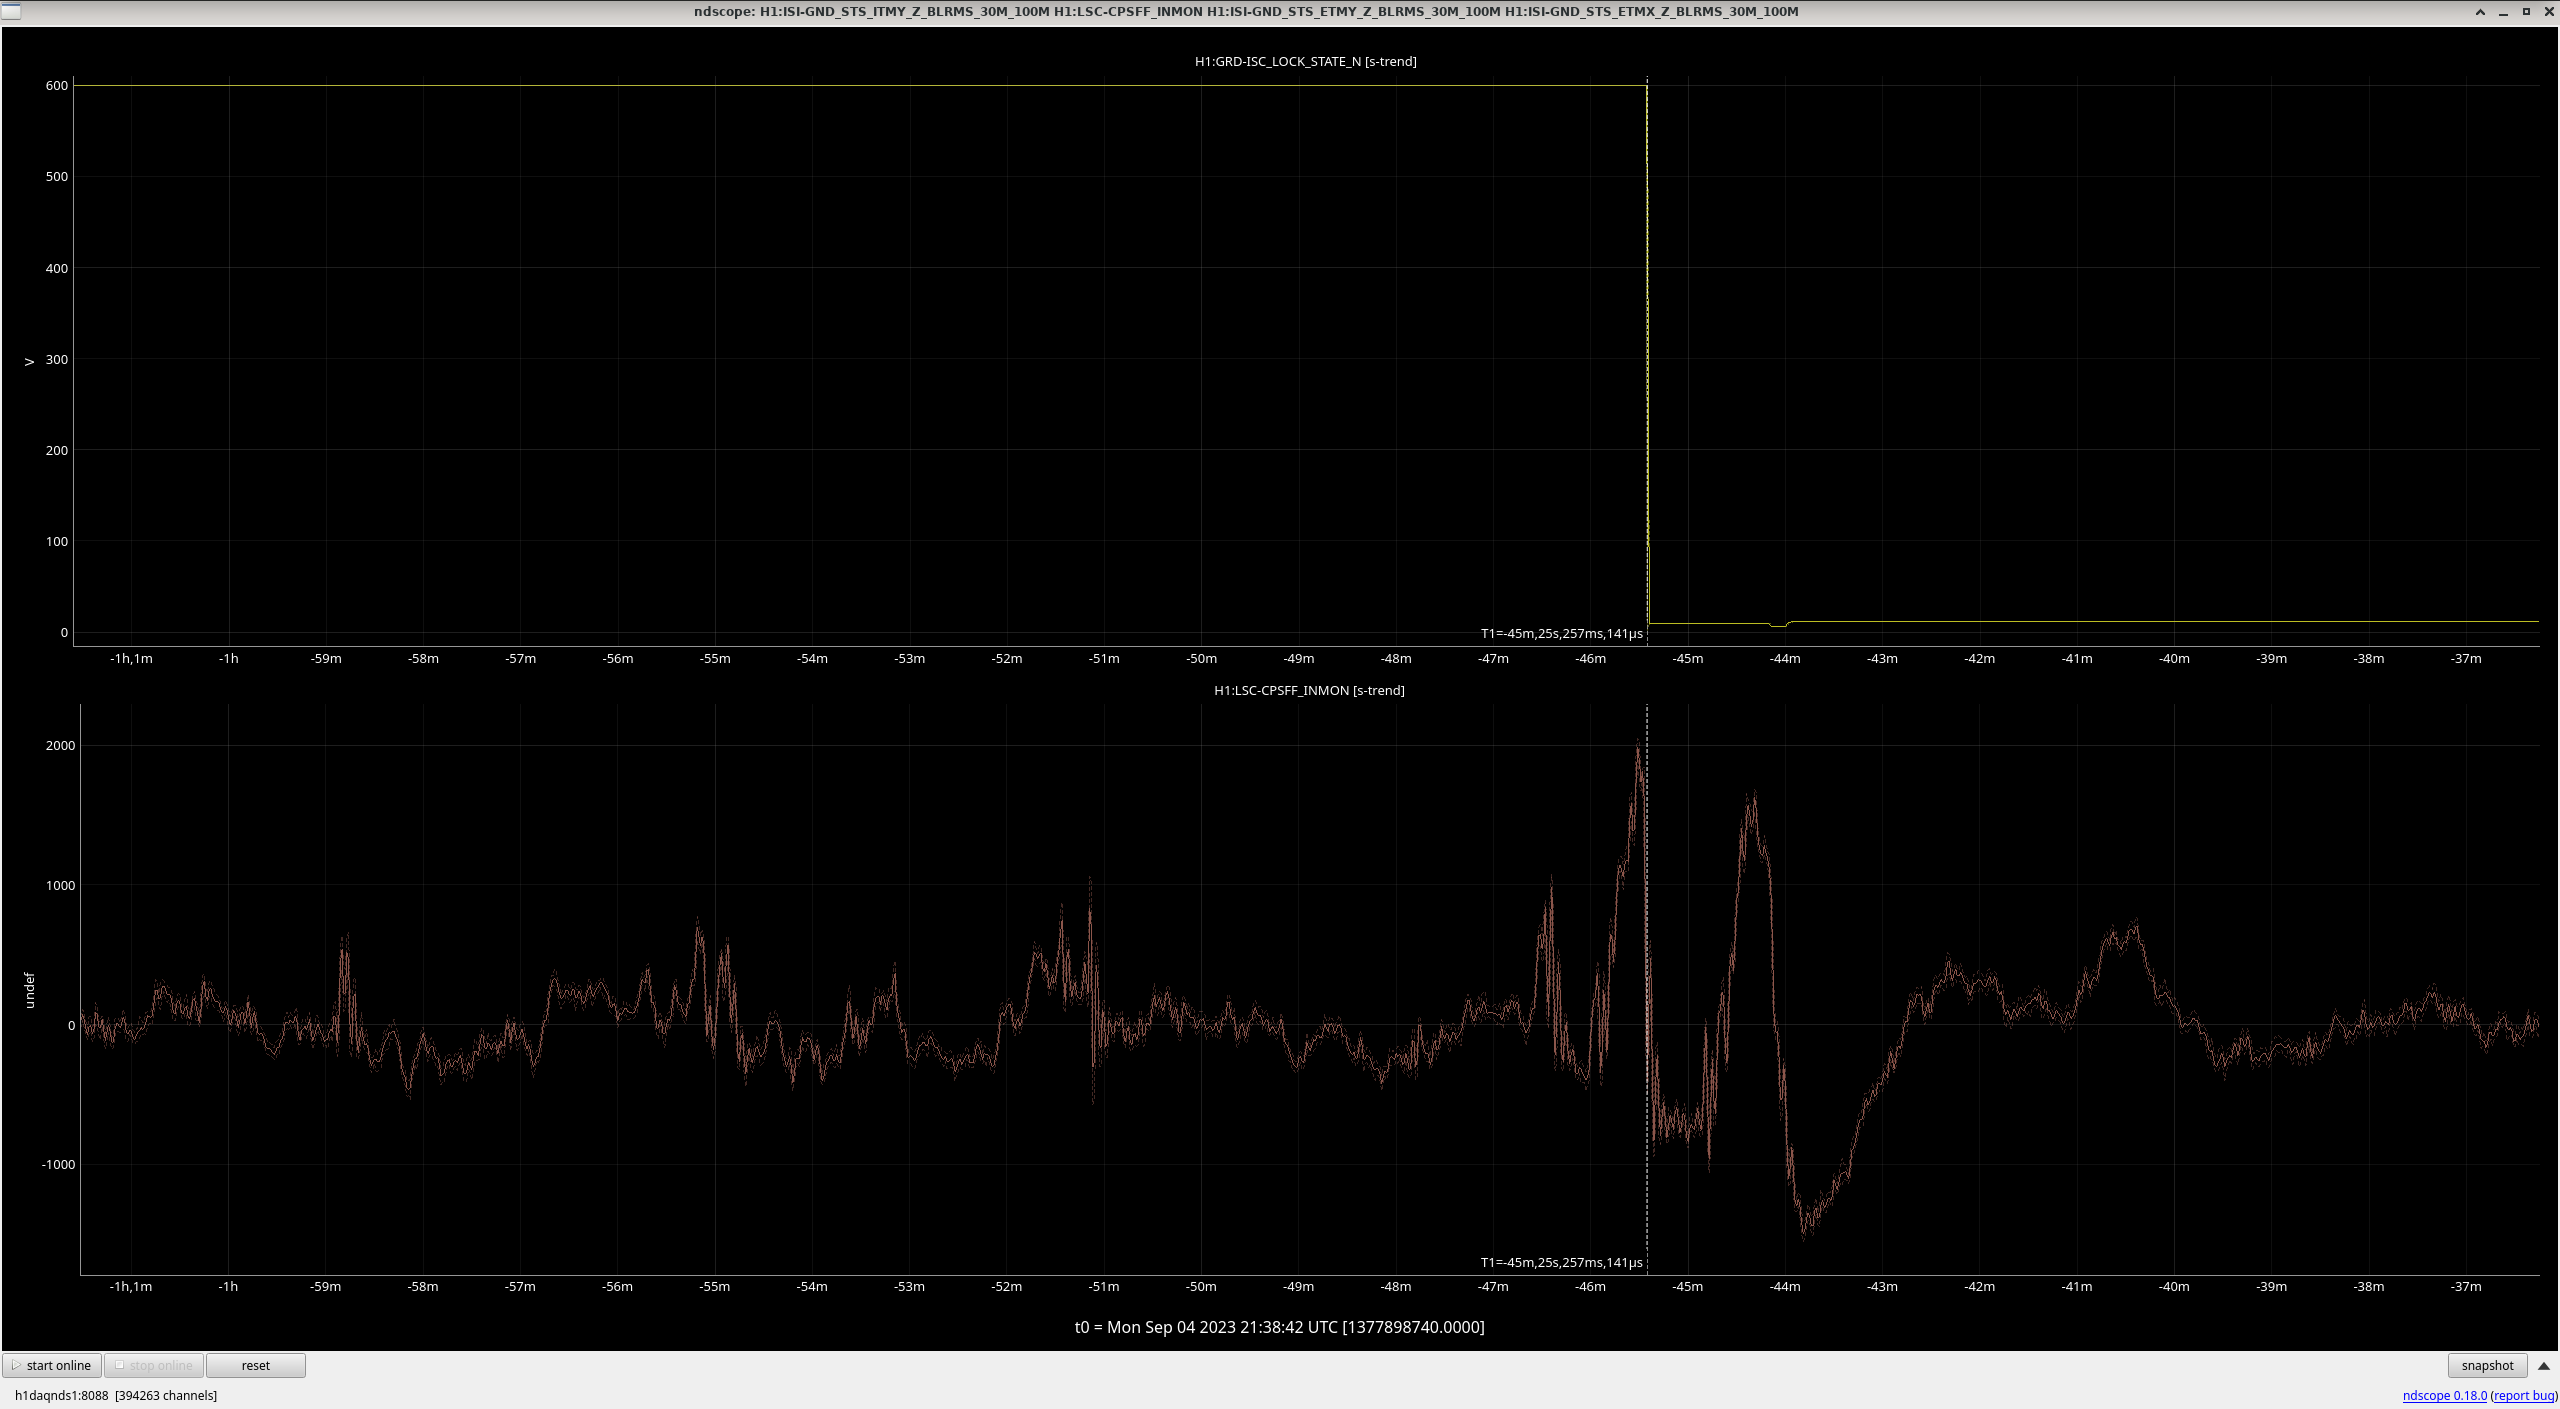Click the T1 cursor label in the bottom plot
The height and width of the screenshot is (1409, 2560).
(1561, 1262)
